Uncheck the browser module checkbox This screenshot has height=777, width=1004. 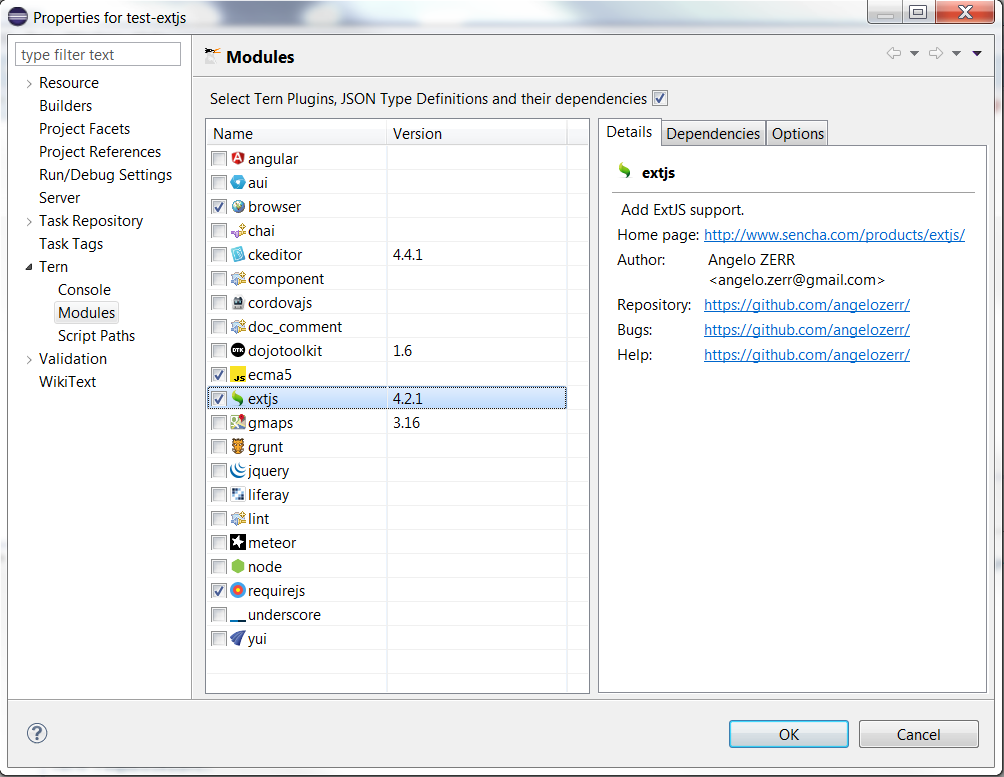(218, 206)
